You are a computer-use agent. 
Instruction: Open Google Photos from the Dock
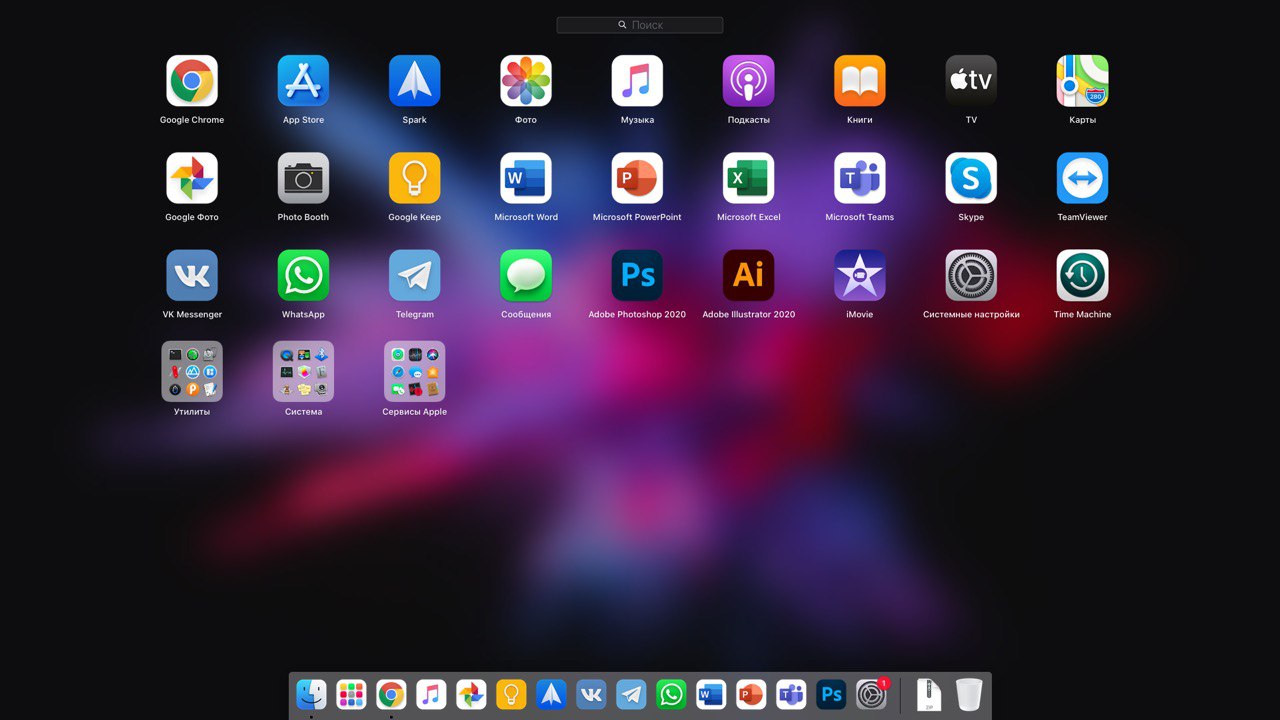point(471,694)
